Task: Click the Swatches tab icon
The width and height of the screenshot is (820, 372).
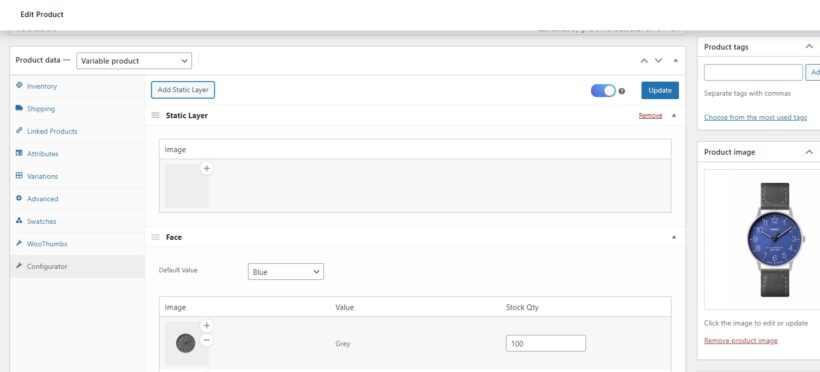Action: pyautogui.click(x=19, y=221)
